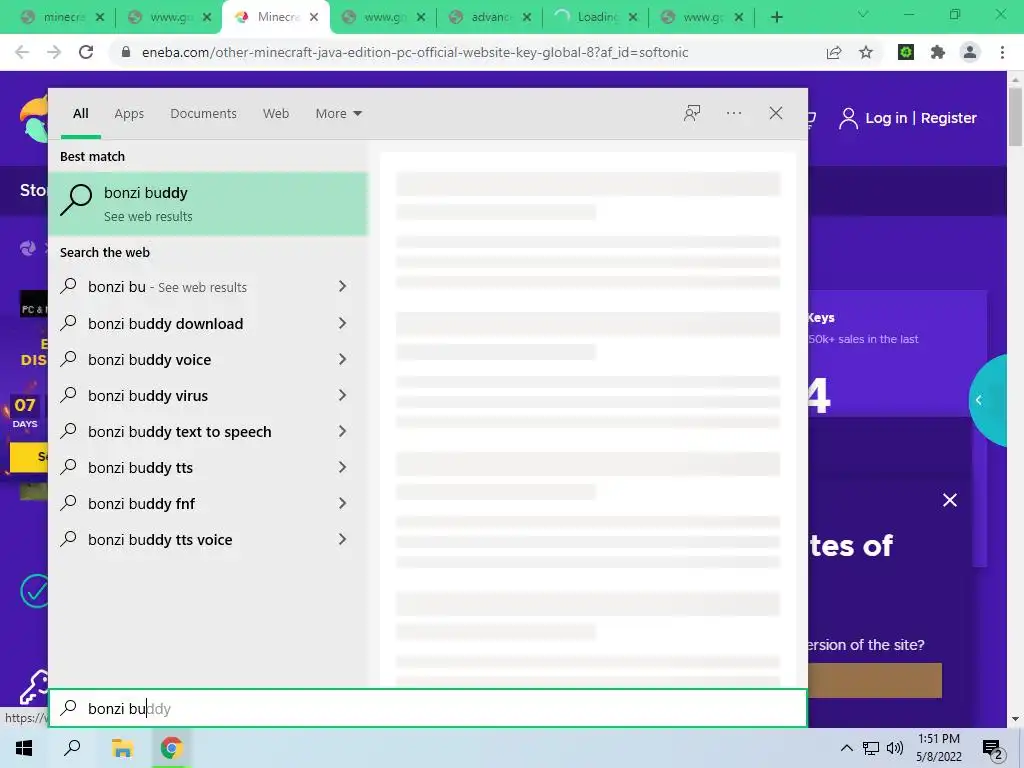Show hidden system tray icons
This screenshot has width=1024, height=768.
846,748
